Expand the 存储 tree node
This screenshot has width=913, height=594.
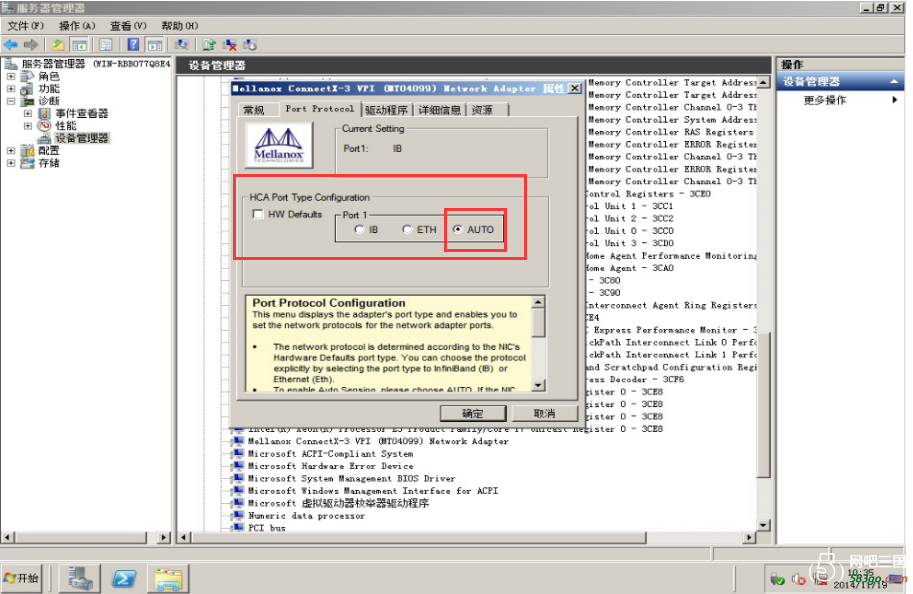pos(11,163)
